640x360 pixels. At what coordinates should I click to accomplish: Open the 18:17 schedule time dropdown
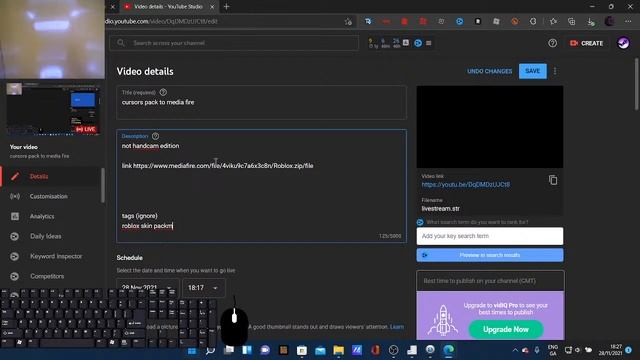pos(203,288)
